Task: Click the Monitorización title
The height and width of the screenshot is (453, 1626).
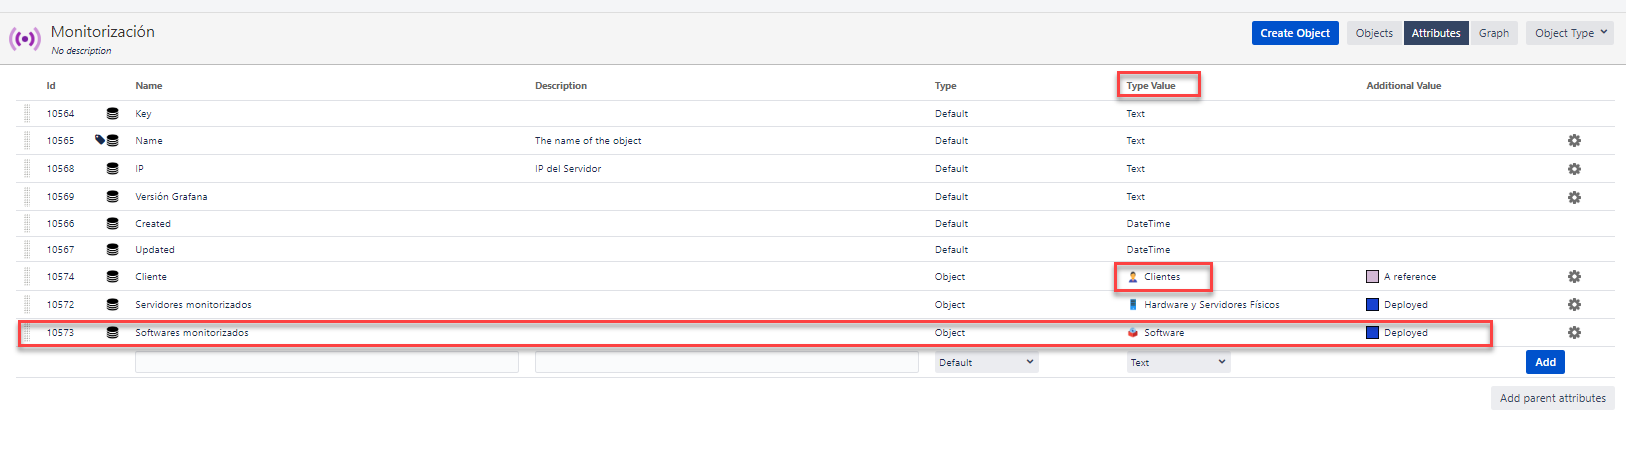Action: pos(103,32)
